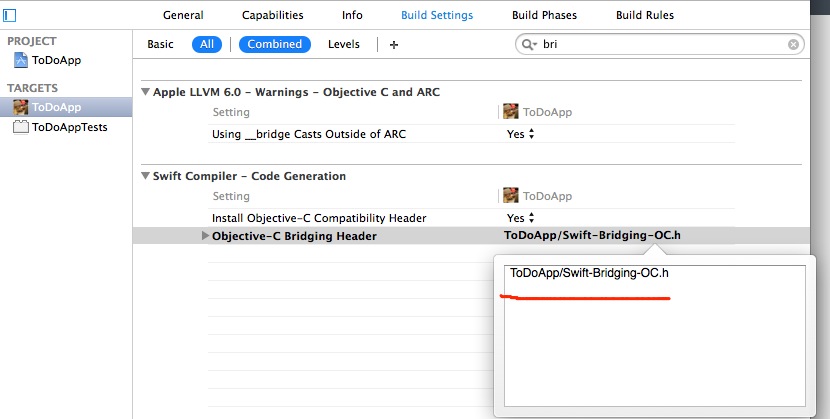830x419 pixels.
Task: Open the search options magnifier menu
Action: pyautogui.click(x=529, y=44)
